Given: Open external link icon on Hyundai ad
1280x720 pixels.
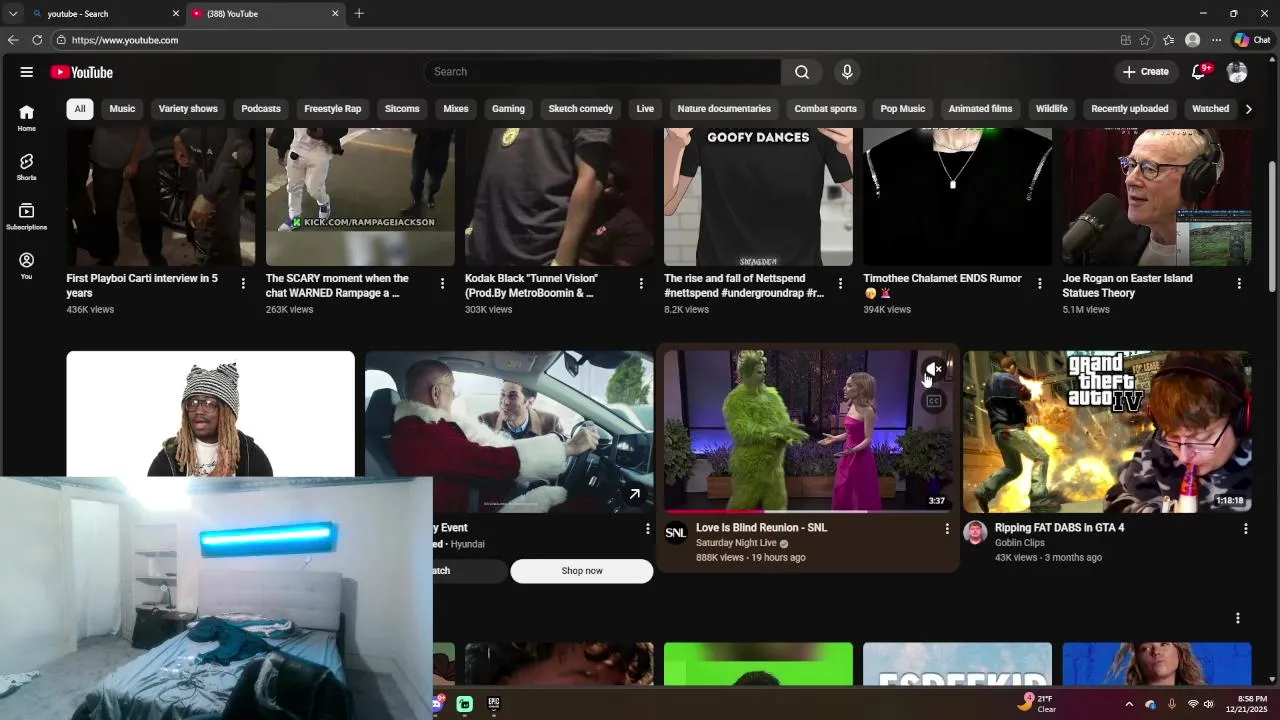Looking at the screenshot, I should point(634,494).
